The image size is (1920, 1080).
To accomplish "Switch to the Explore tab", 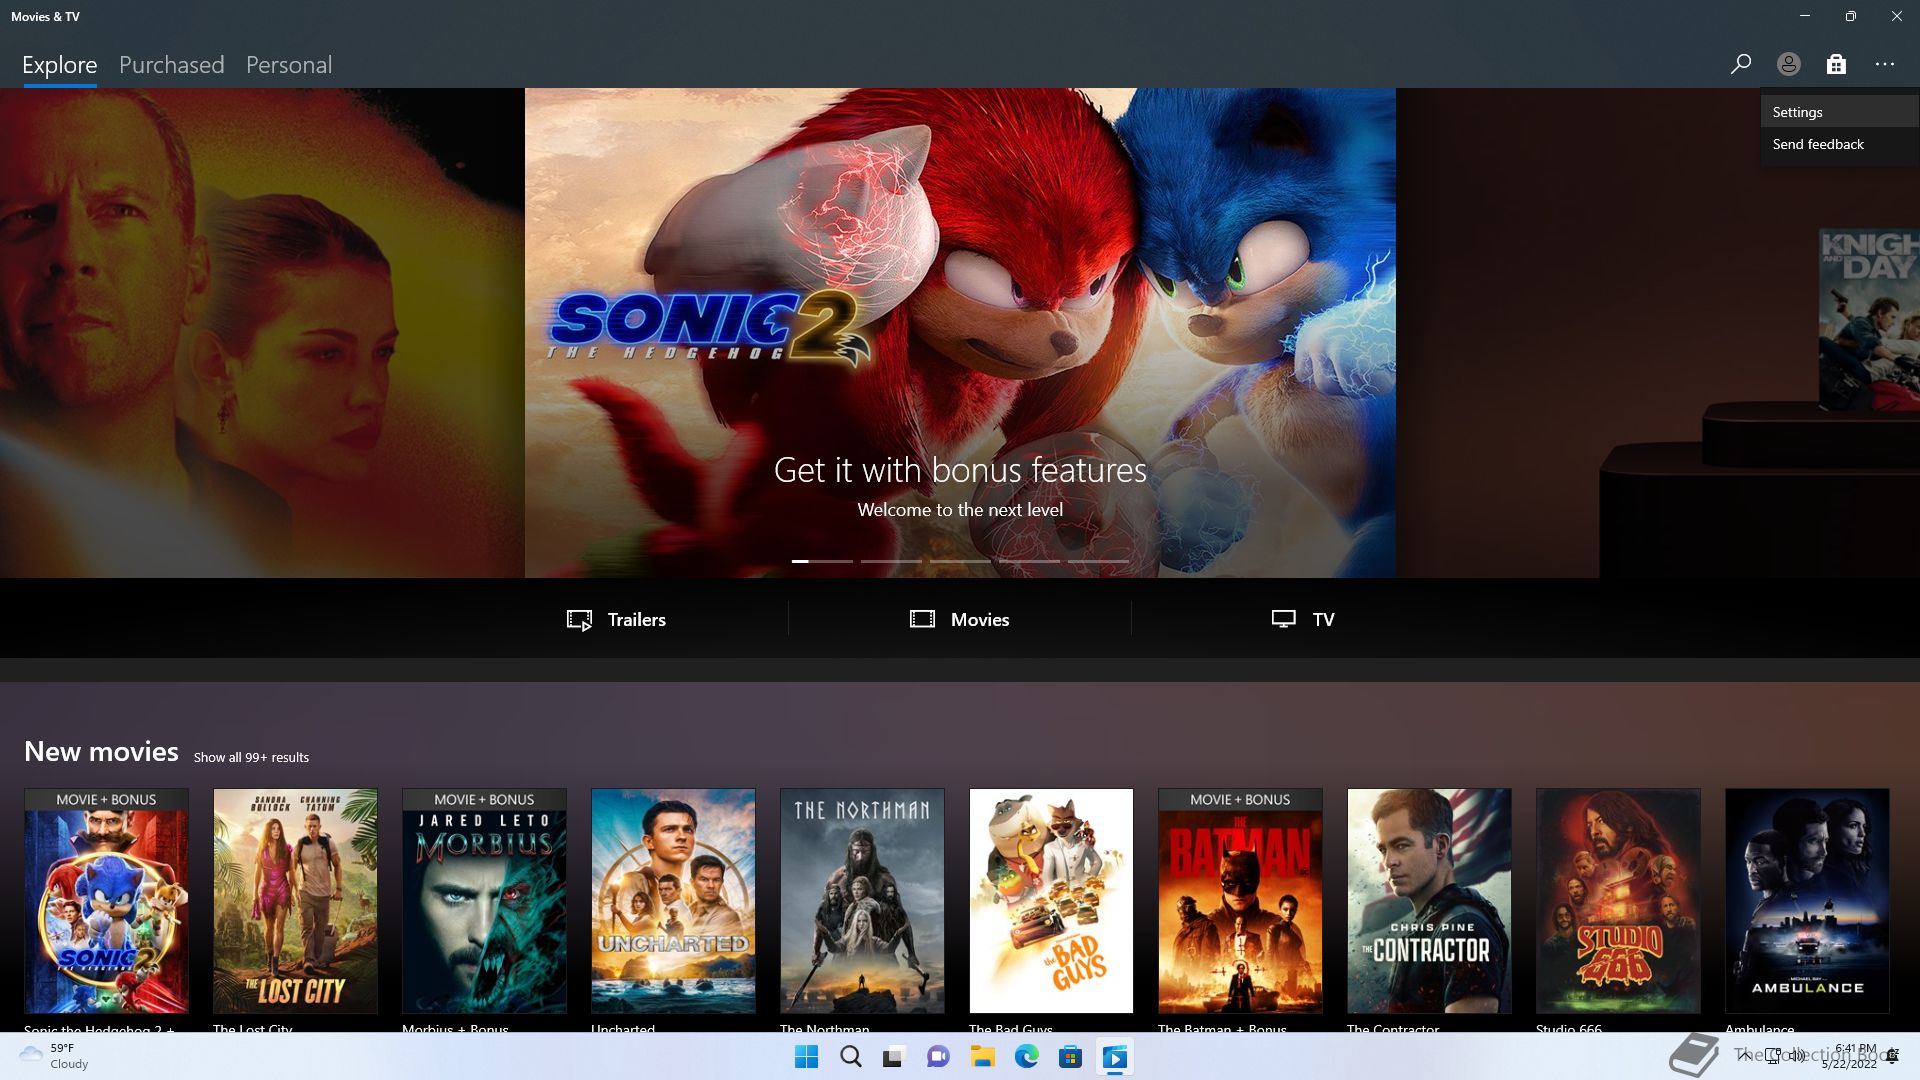I will pos(60,65).
